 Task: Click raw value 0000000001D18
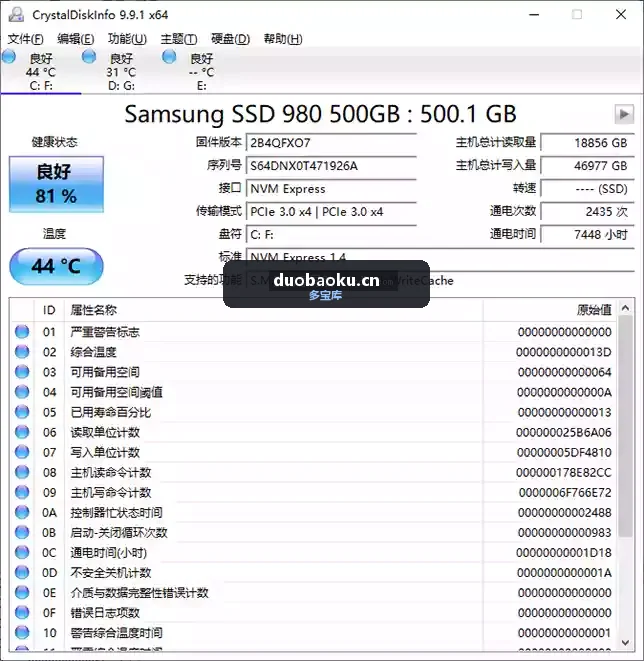(564, 553)
